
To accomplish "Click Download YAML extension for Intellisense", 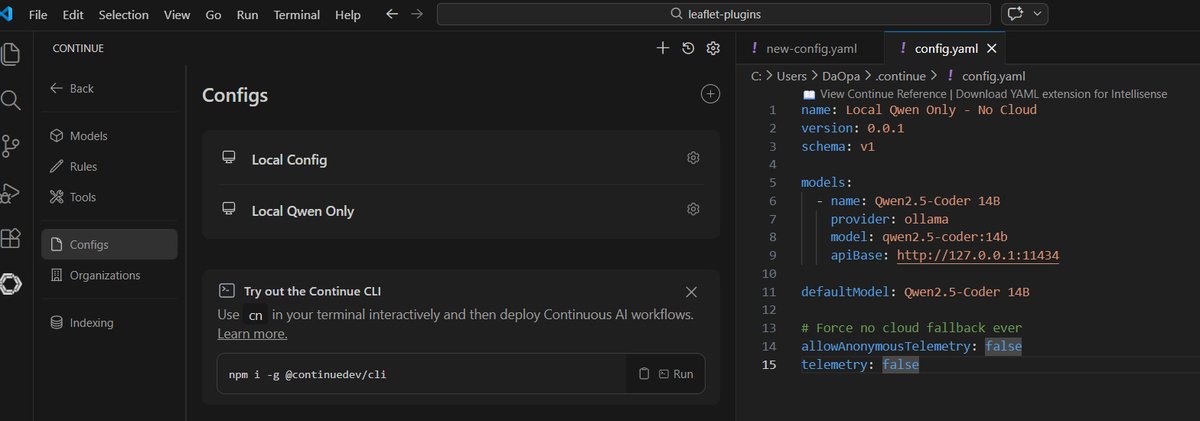I will (1061, 94).
